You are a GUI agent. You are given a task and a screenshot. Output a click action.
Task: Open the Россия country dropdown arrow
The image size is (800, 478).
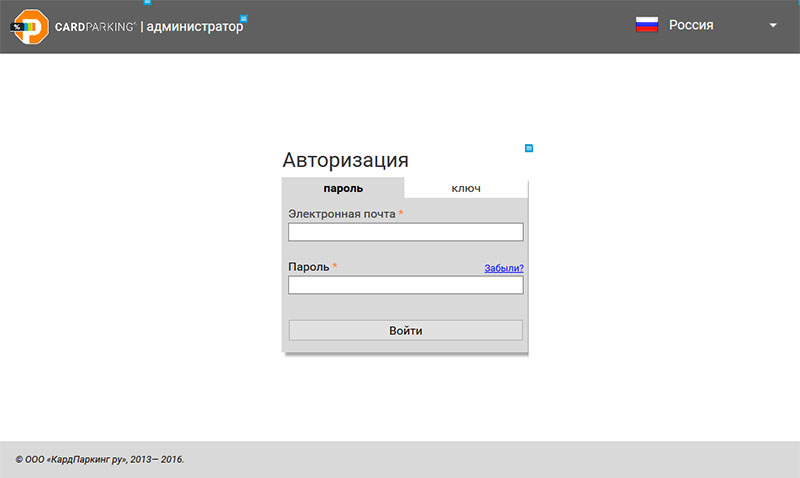click(772, 25)
